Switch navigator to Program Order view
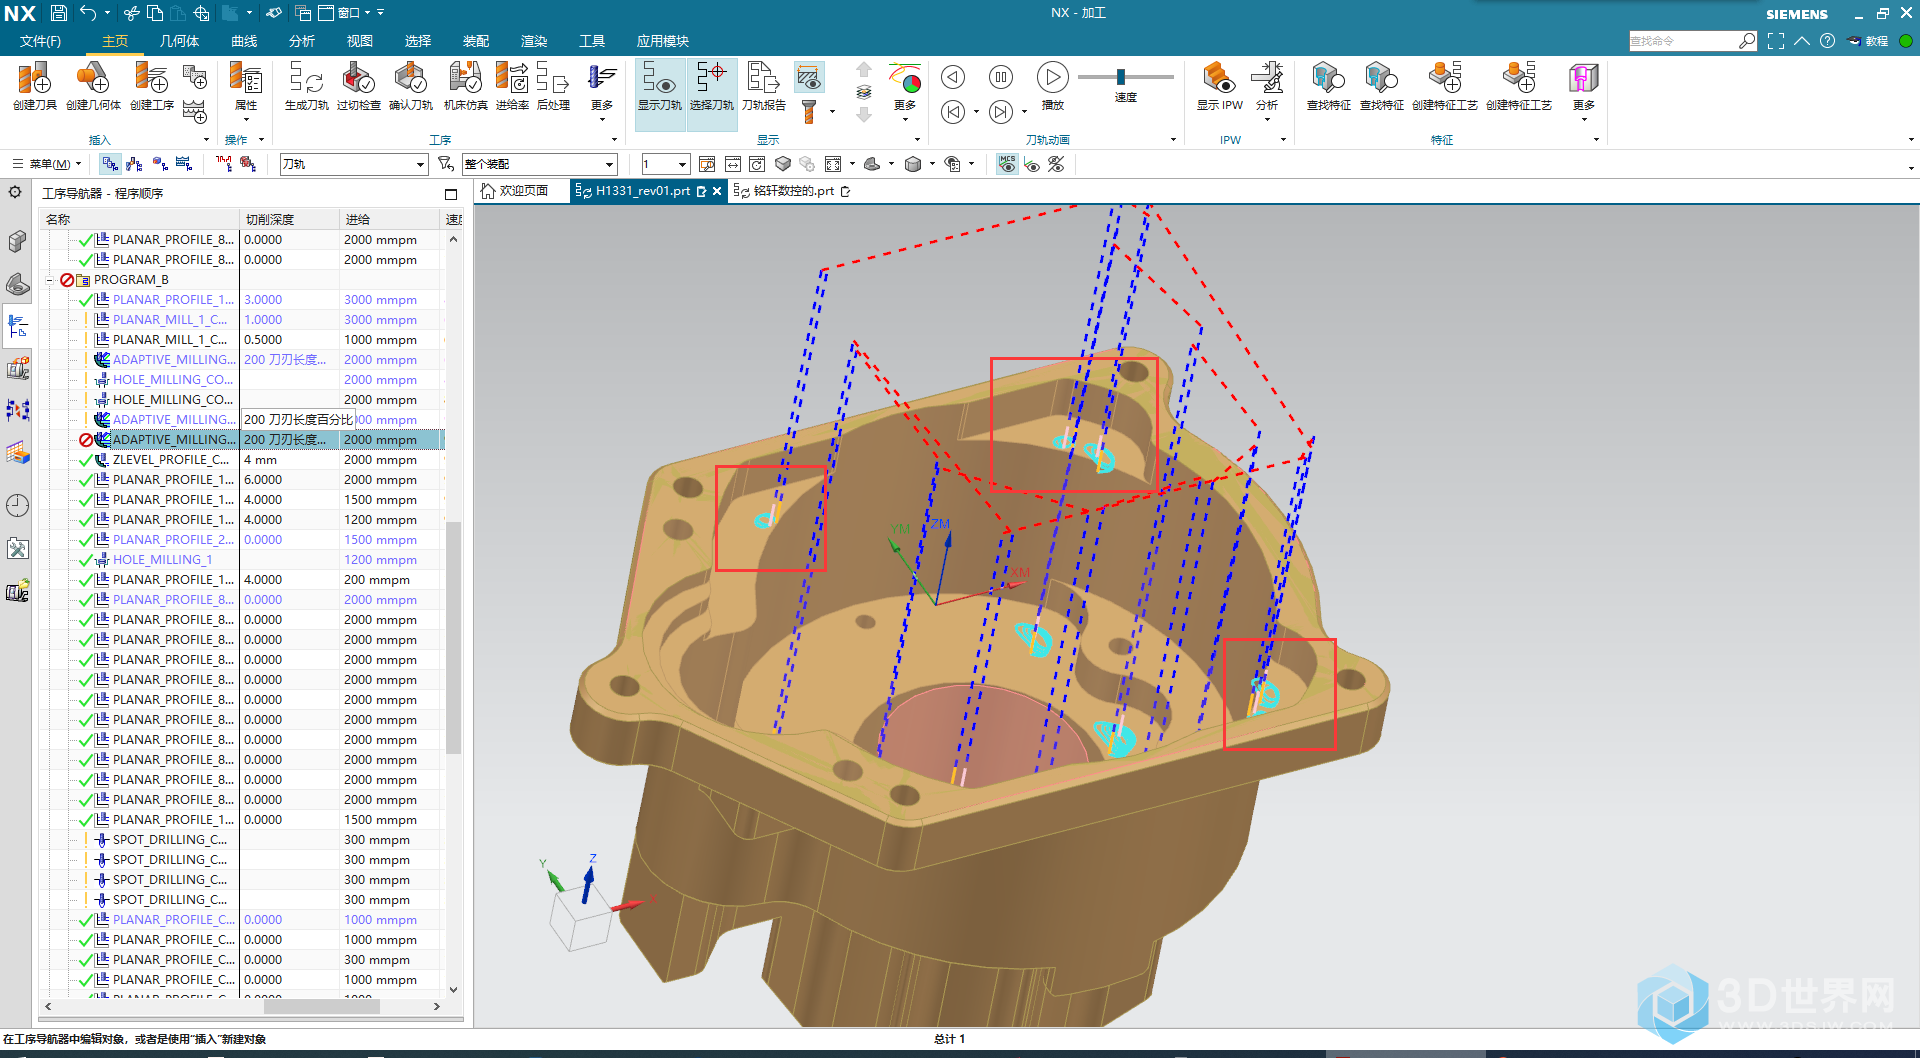Screen dimensions: 1920x1058 (110, 164)
